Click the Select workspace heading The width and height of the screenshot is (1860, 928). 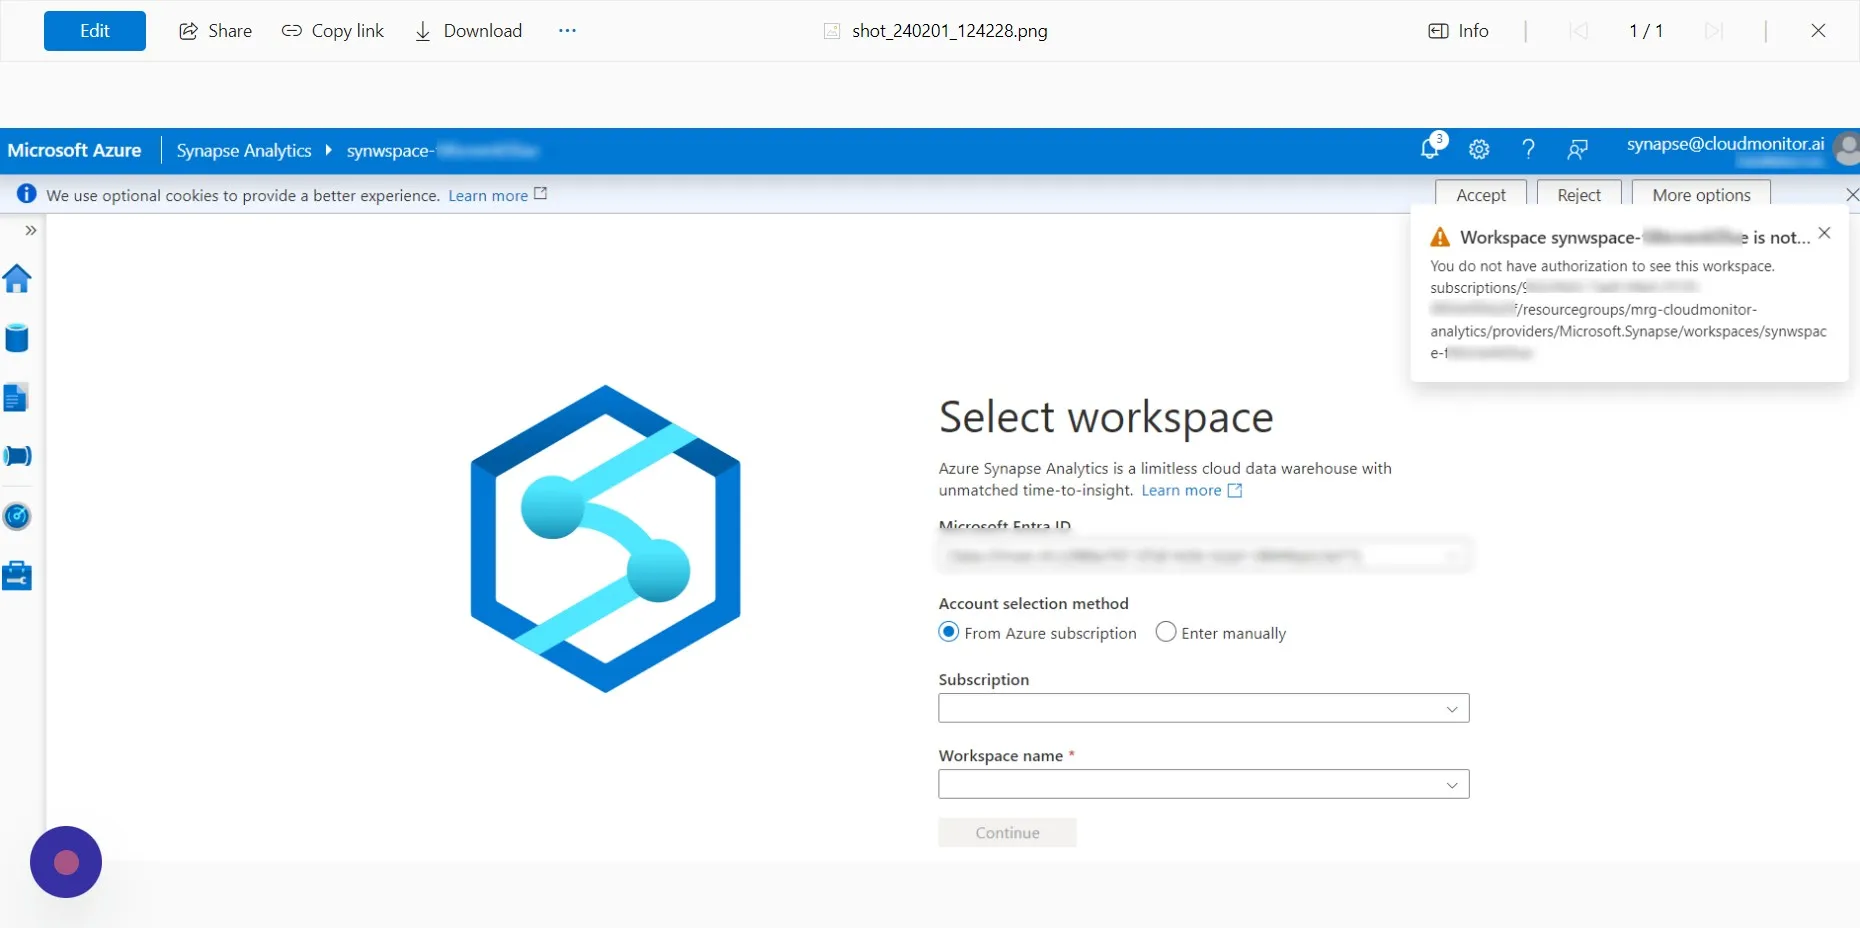tap(1106, 417)
